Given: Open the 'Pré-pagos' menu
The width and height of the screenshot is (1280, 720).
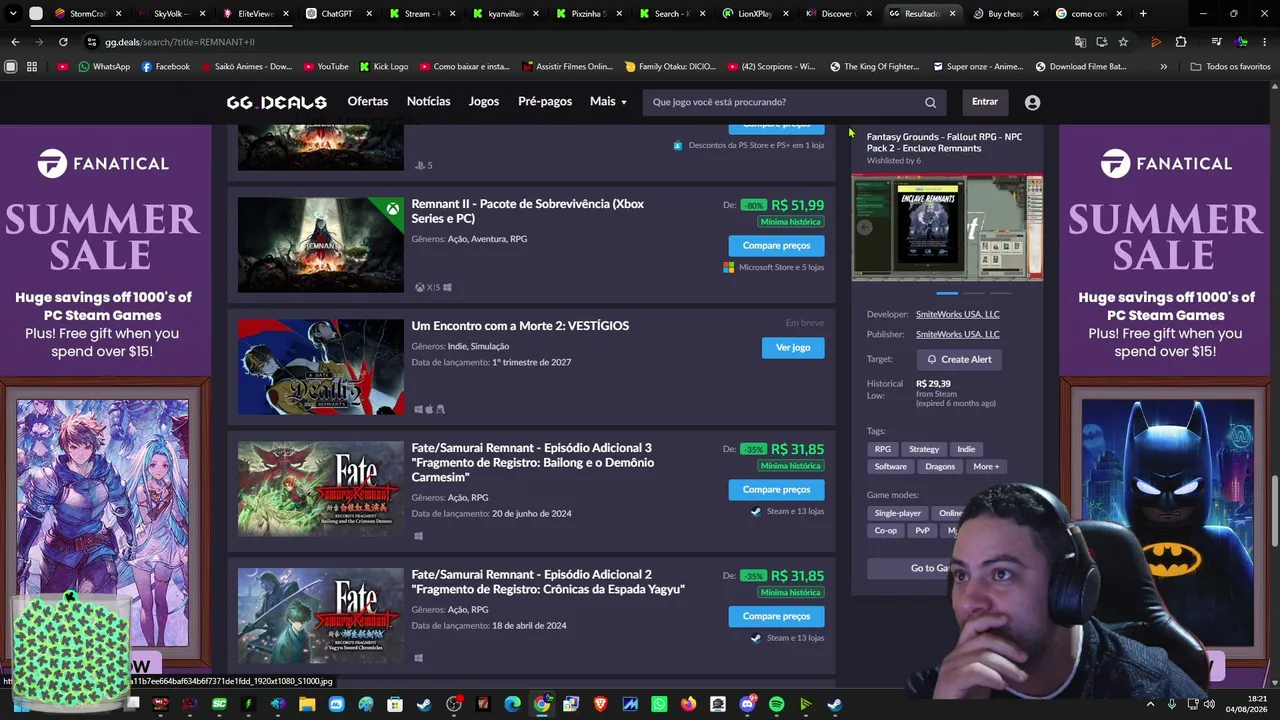Looking at the screenshot, I should (x=545, y=102).
